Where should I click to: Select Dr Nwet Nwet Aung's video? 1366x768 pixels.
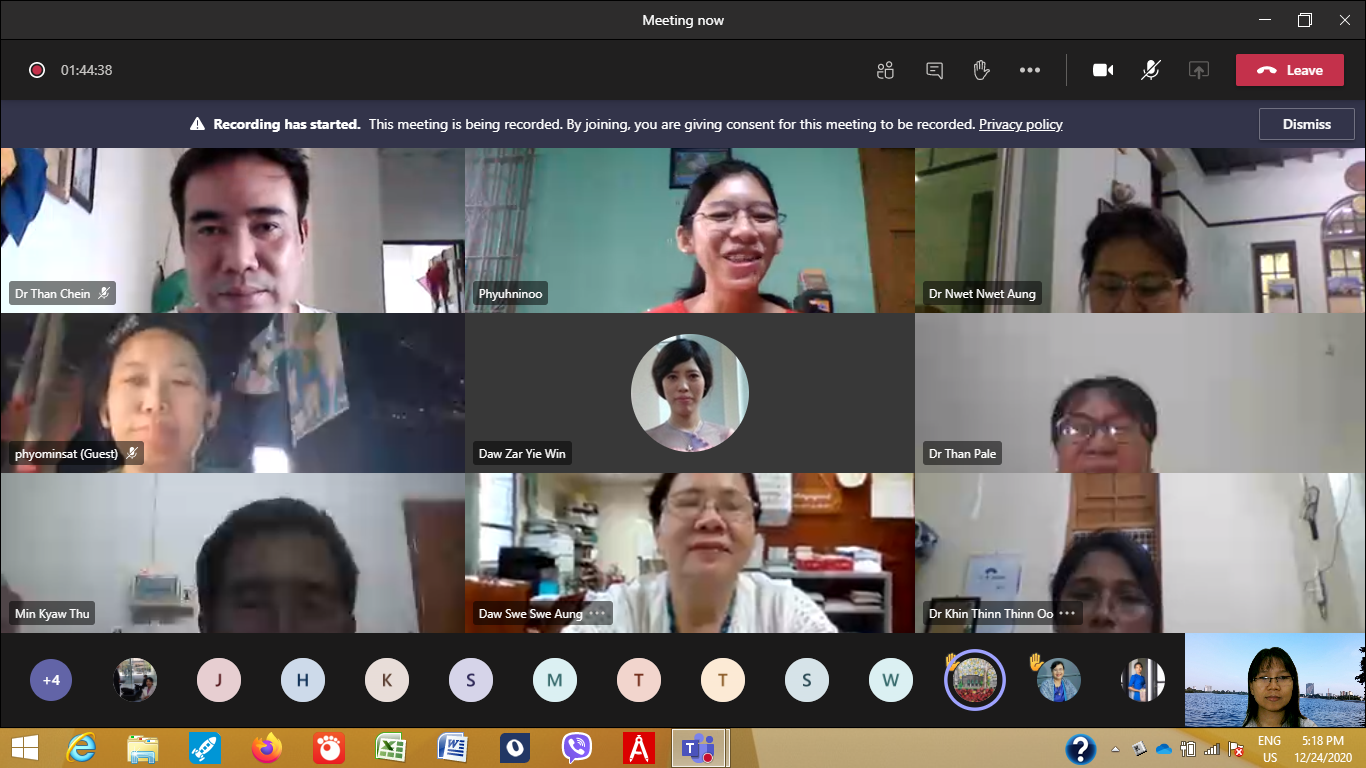(x=1140, y=230)
